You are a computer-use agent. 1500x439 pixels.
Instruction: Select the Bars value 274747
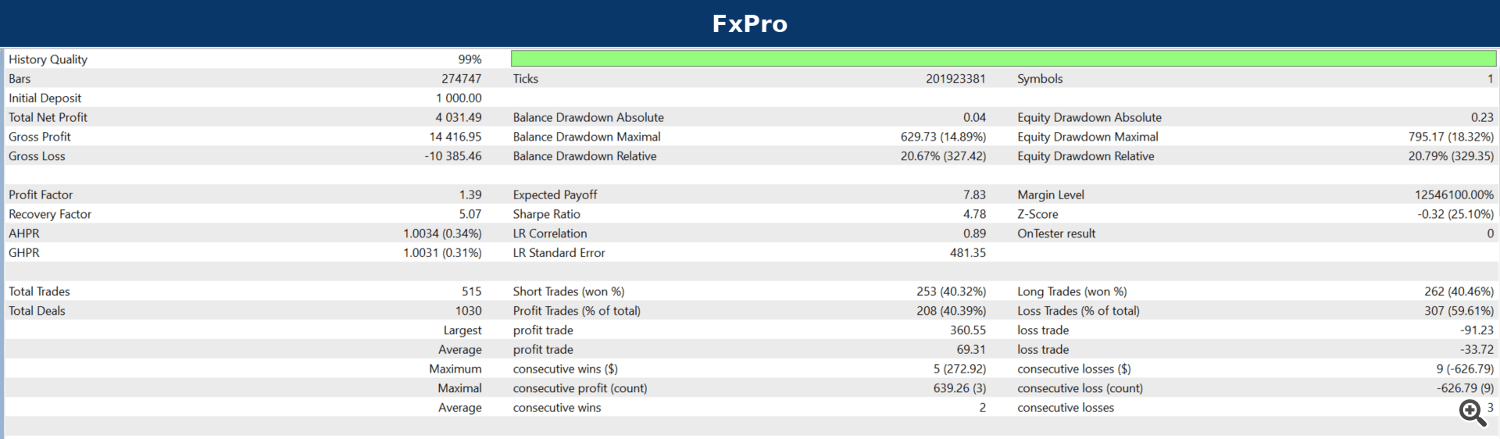click(462, 79)
